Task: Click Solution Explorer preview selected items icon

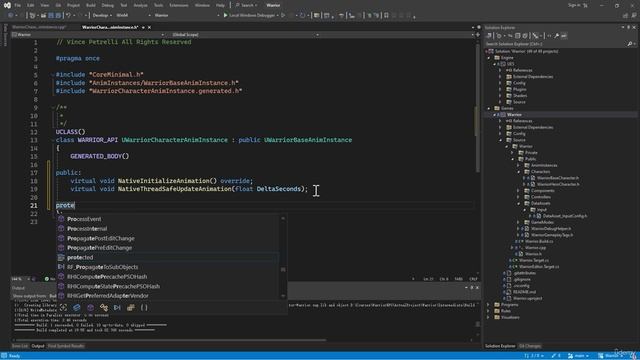Action: 564,36
